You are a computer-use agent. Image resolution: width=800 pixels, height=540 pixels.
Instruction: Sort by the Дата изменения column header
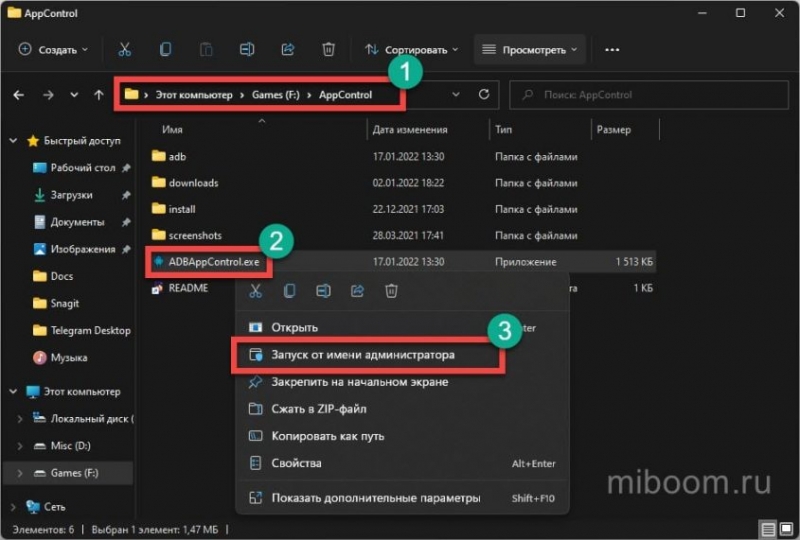coord(410,130)
